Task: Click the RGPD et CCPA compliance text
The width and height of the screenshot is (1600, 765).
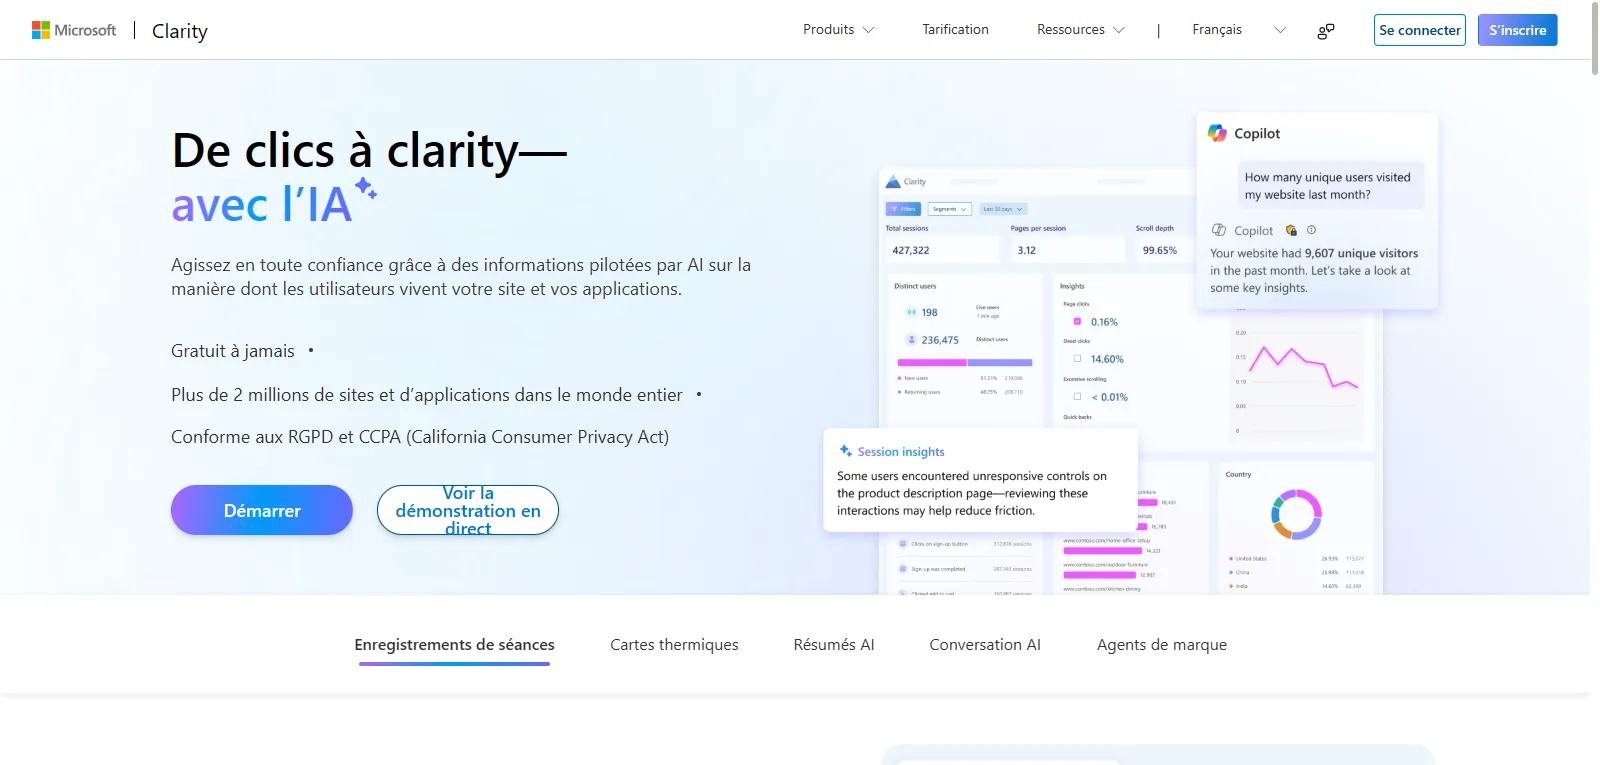Action: click(x=420, y=437)
